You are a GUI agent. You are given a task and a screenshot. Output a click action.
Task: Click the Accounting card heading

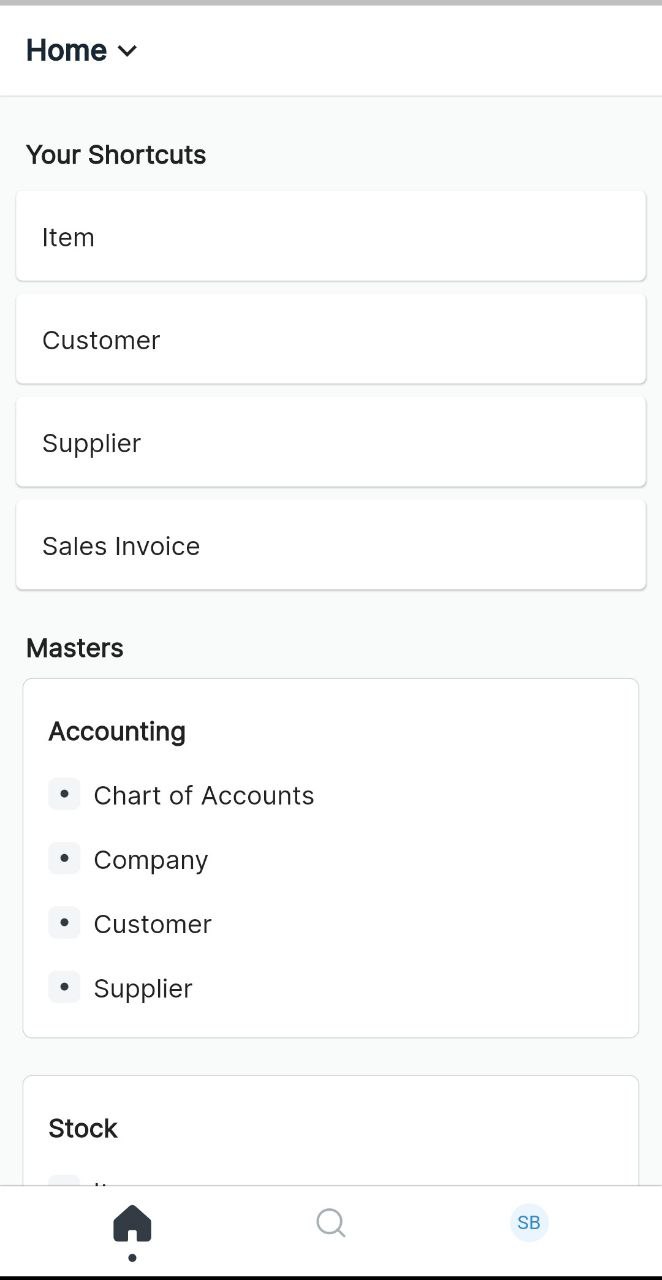117,731
